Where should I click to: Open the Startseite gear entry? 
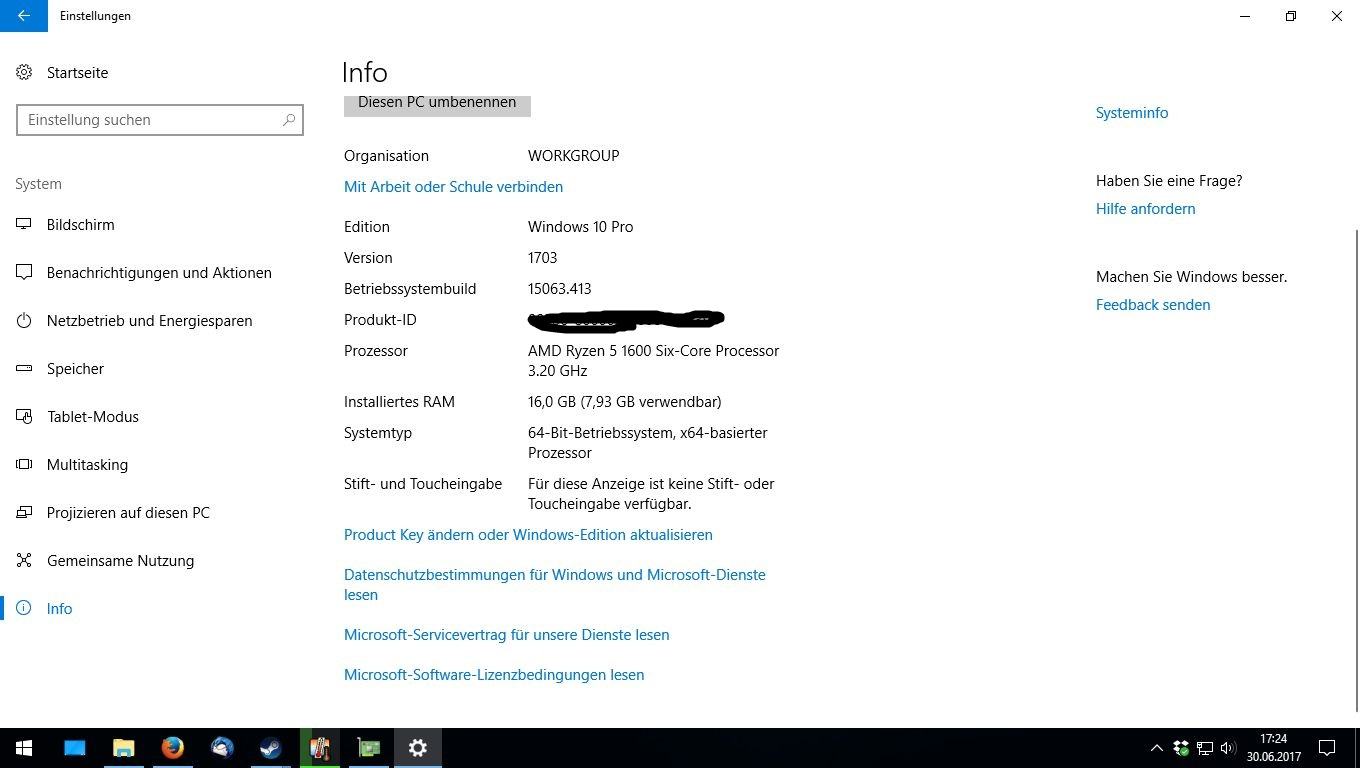pos(62,73)
